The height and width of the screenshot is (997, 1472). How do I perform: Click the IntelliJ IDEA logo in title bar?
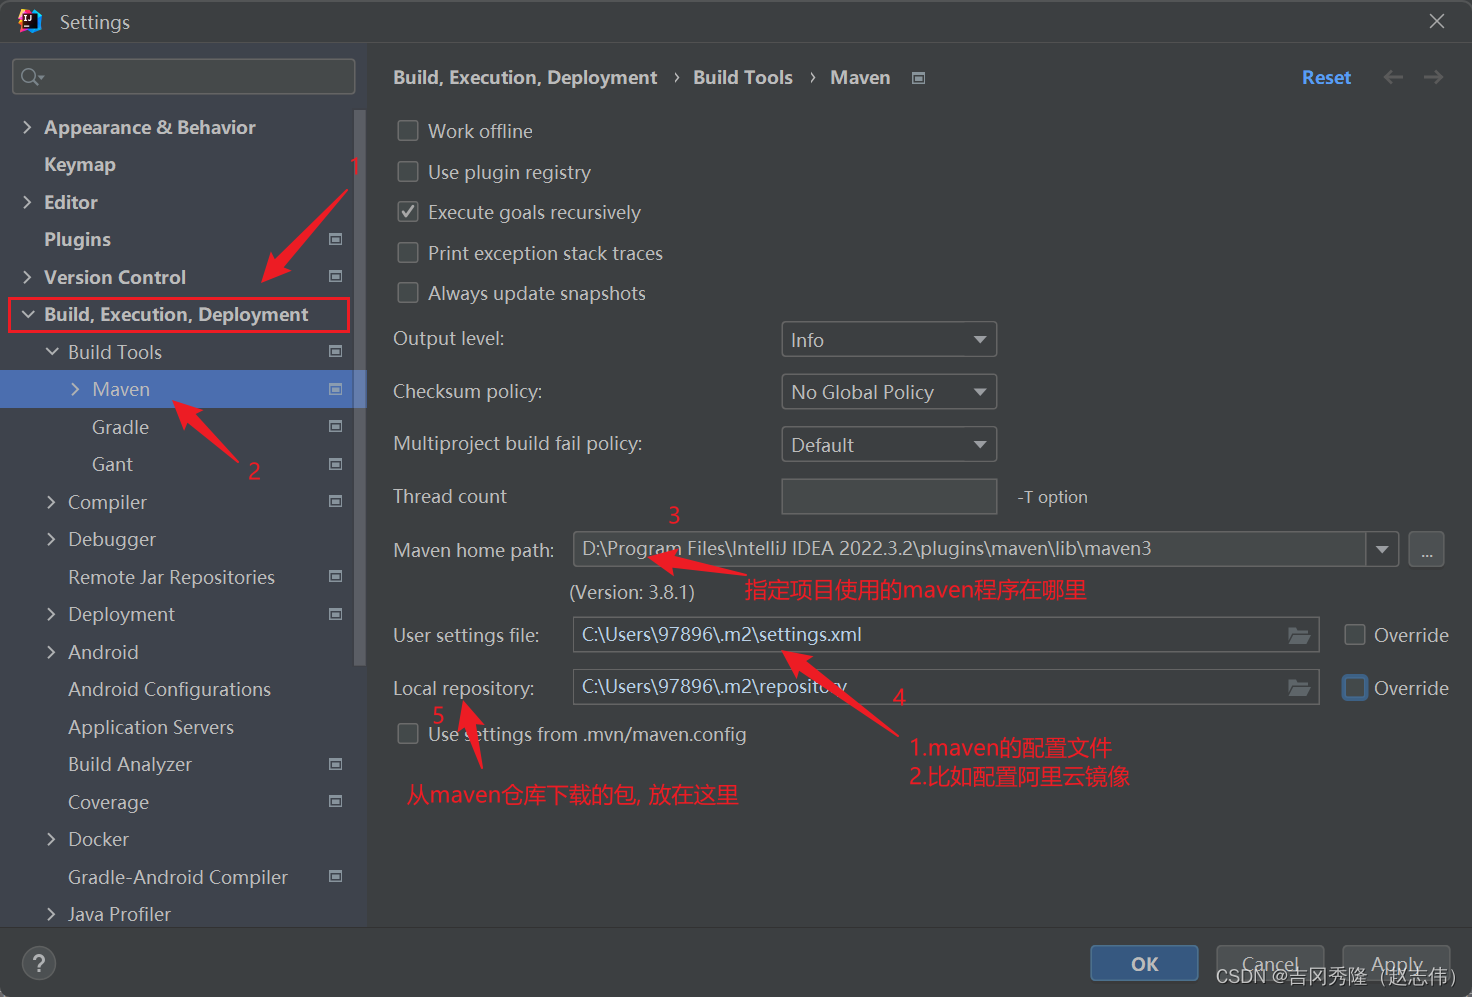coord(29,21)
